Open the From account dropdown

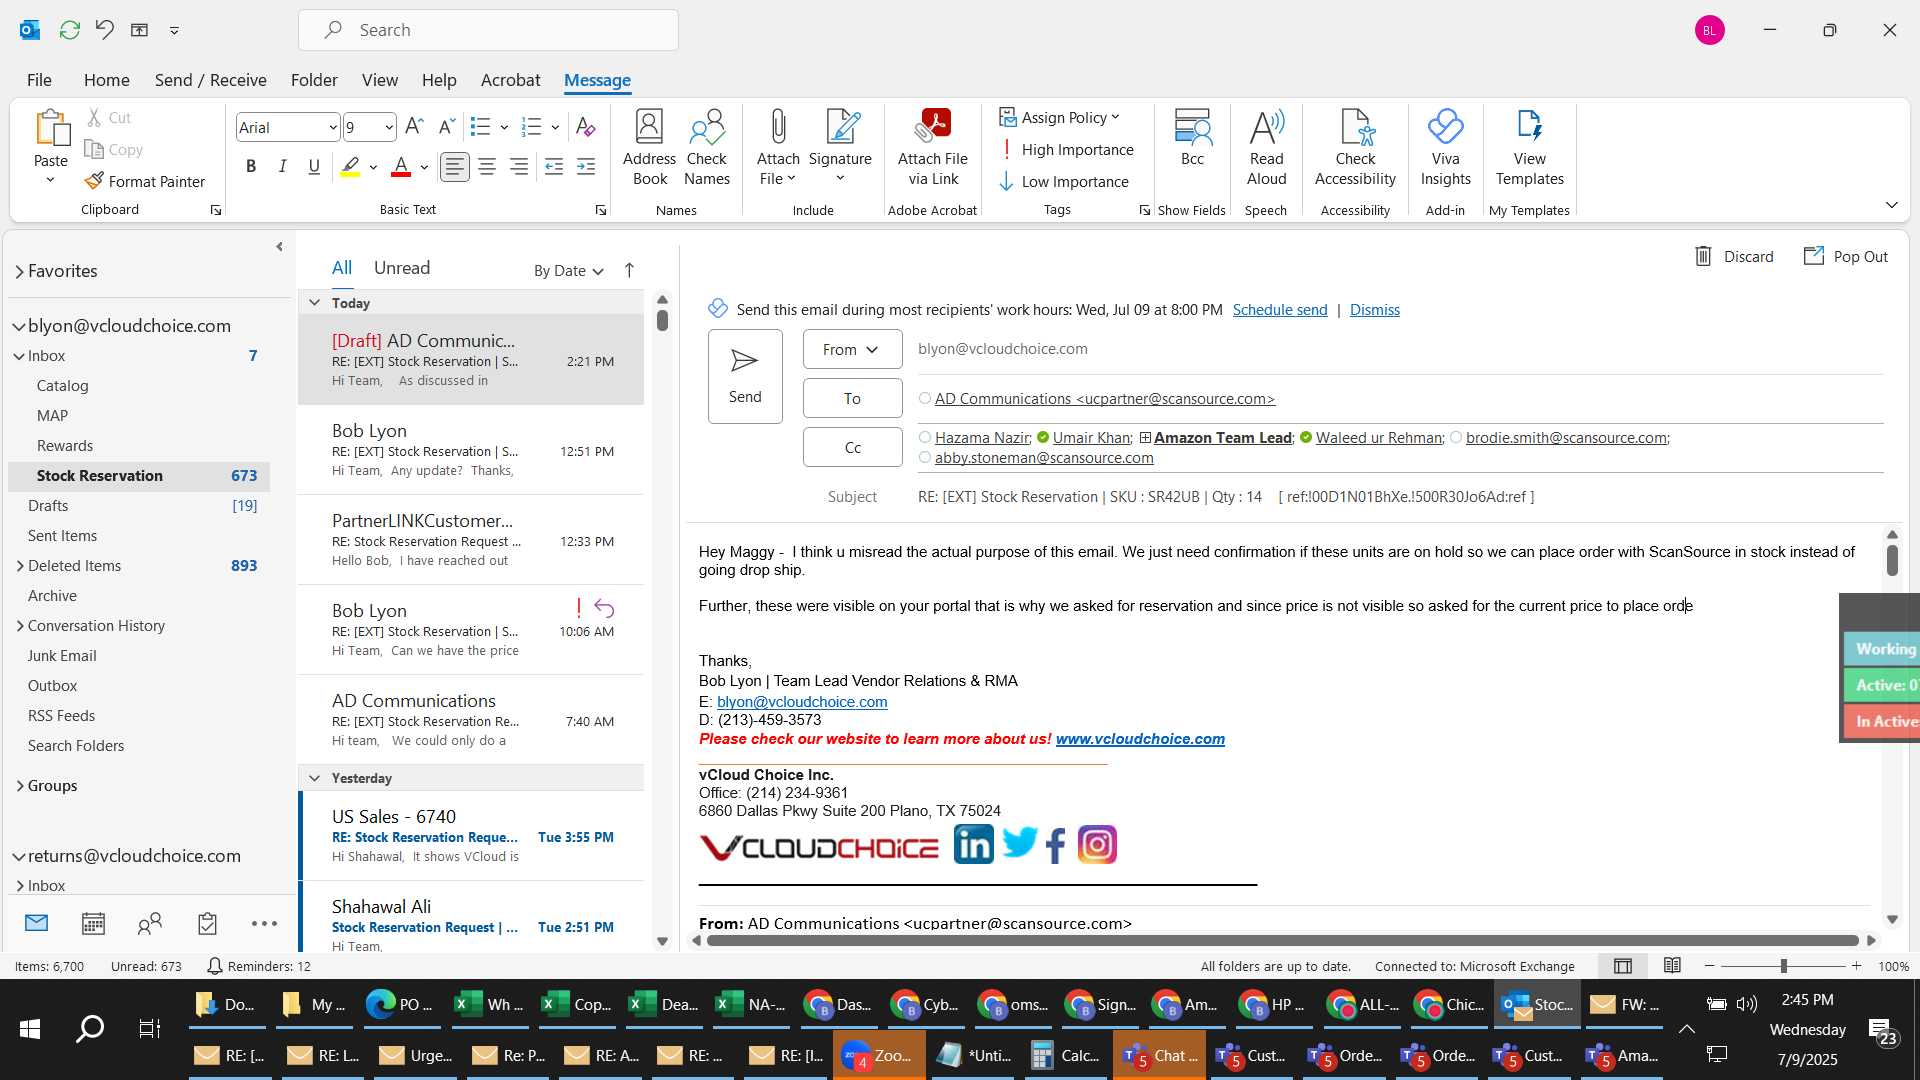[852, 349]
